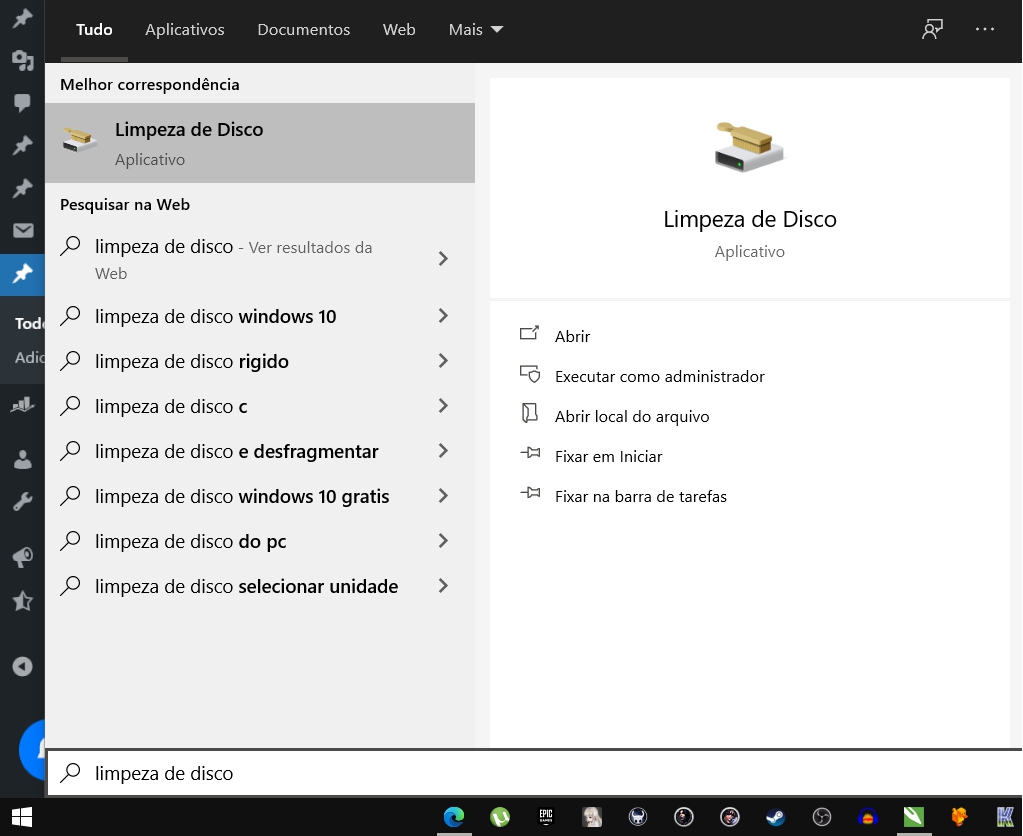The width and height of the screenshot is (1023, 836).
Task: Click Abrir to open Limpeza de Disco
Action: [x=572, y=336]
